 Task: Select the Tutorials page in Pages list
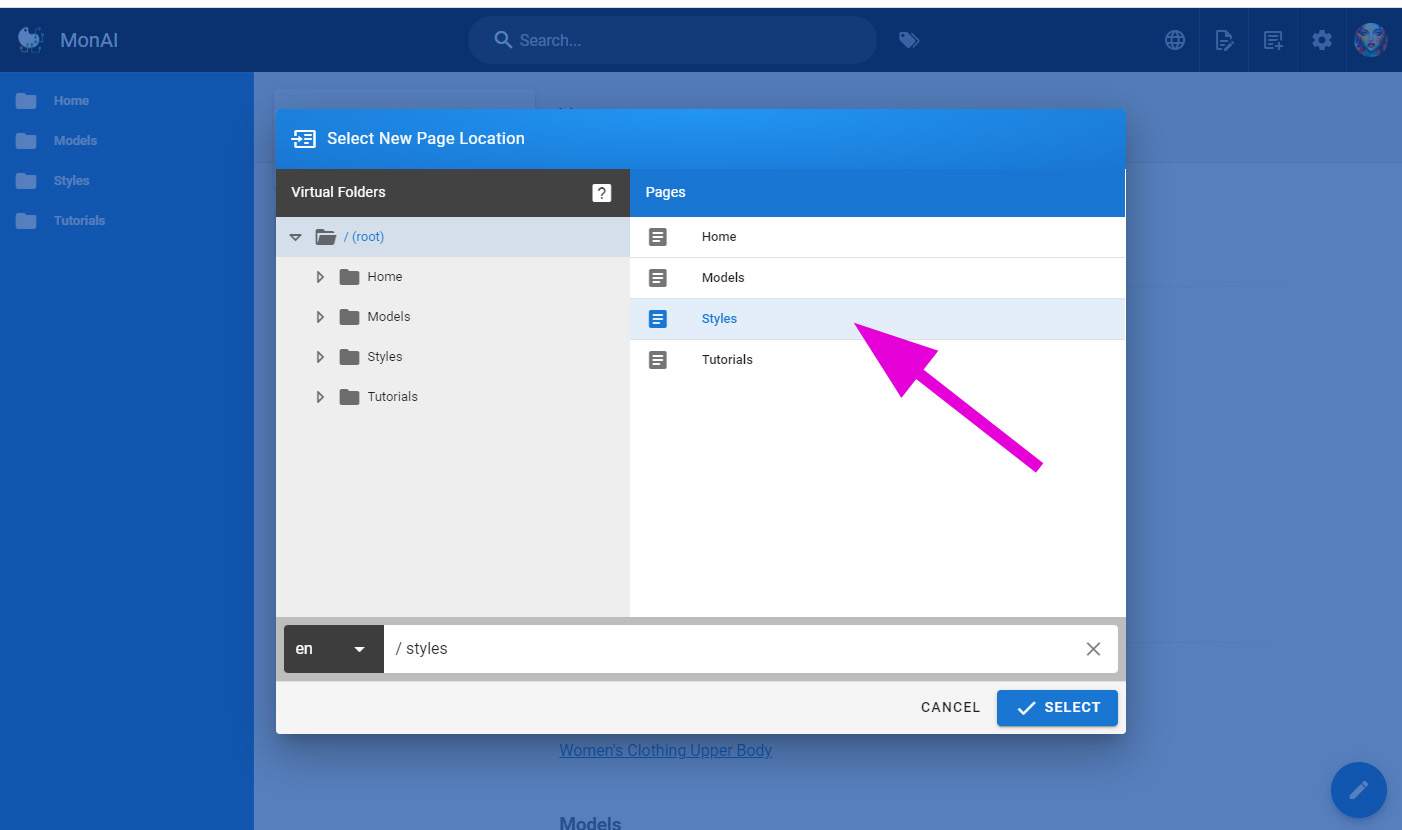click(726, 360)
